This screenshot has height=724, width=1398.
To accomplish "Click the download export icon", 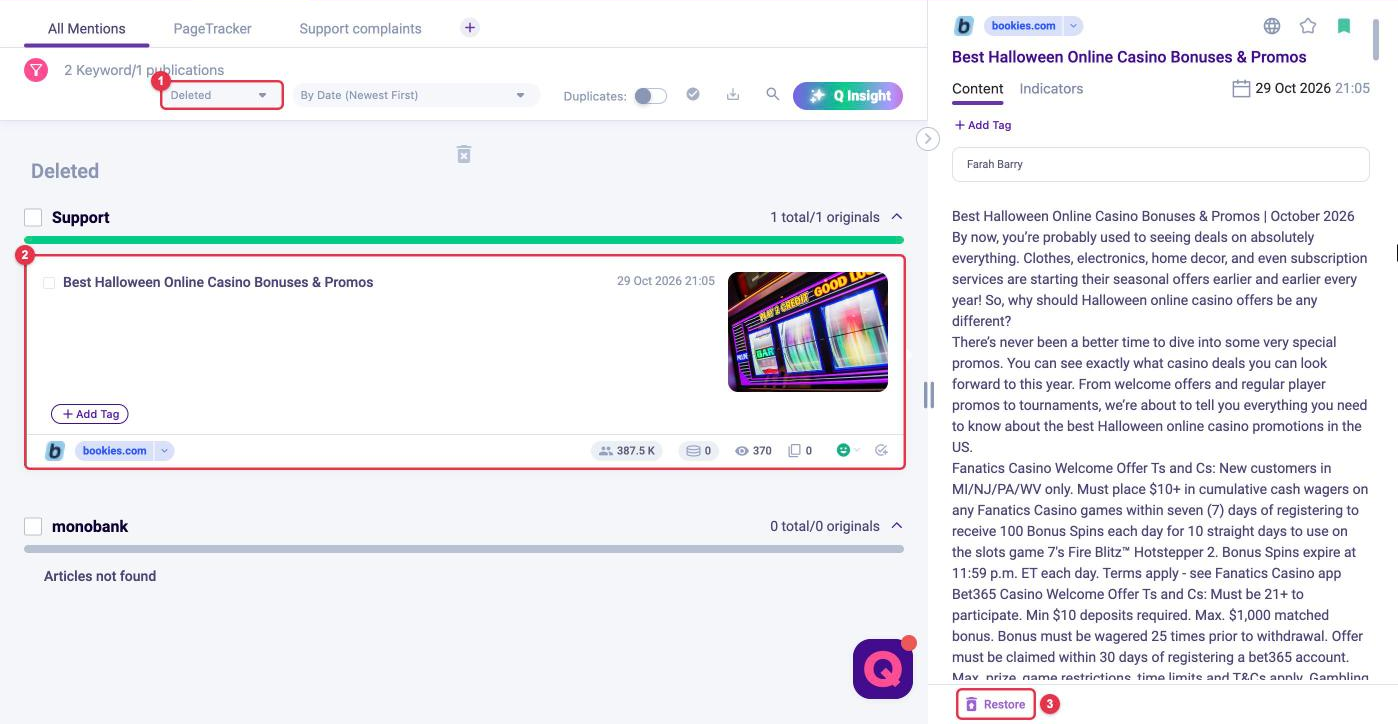I will point(733,94).
